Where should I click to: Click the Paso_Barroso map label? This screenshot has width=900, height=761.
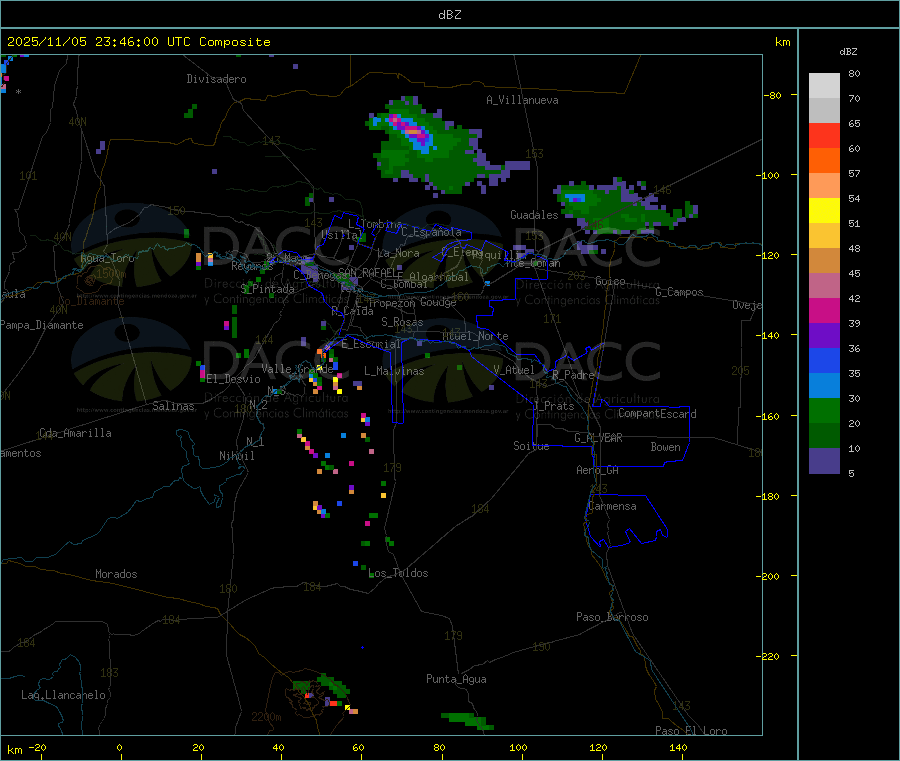point(612,617)
